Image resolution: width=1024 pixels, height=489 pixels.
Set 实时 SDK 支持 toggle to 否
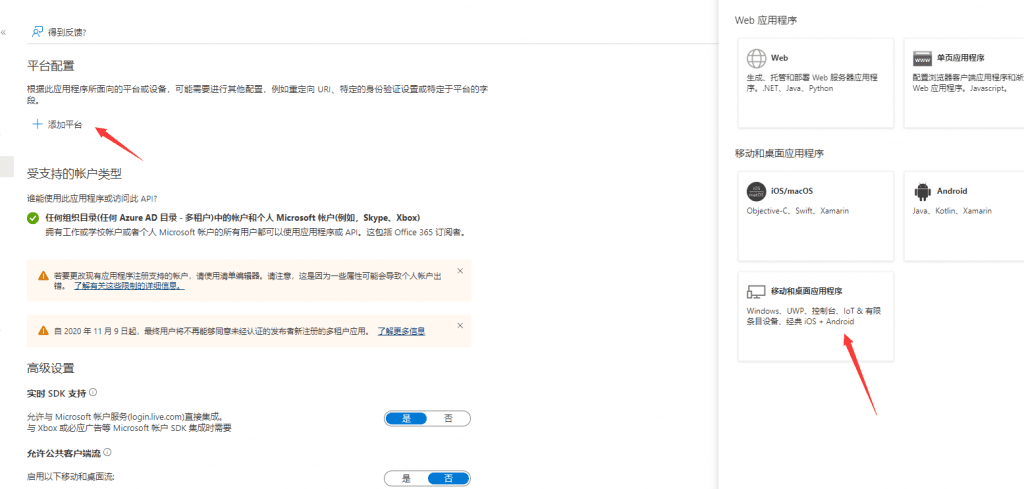coord(448,418)
